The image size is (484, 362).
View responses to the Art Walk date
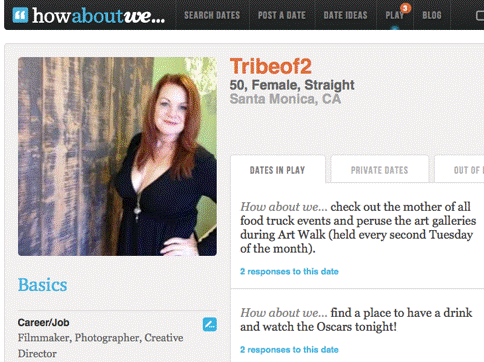point(289,271)
